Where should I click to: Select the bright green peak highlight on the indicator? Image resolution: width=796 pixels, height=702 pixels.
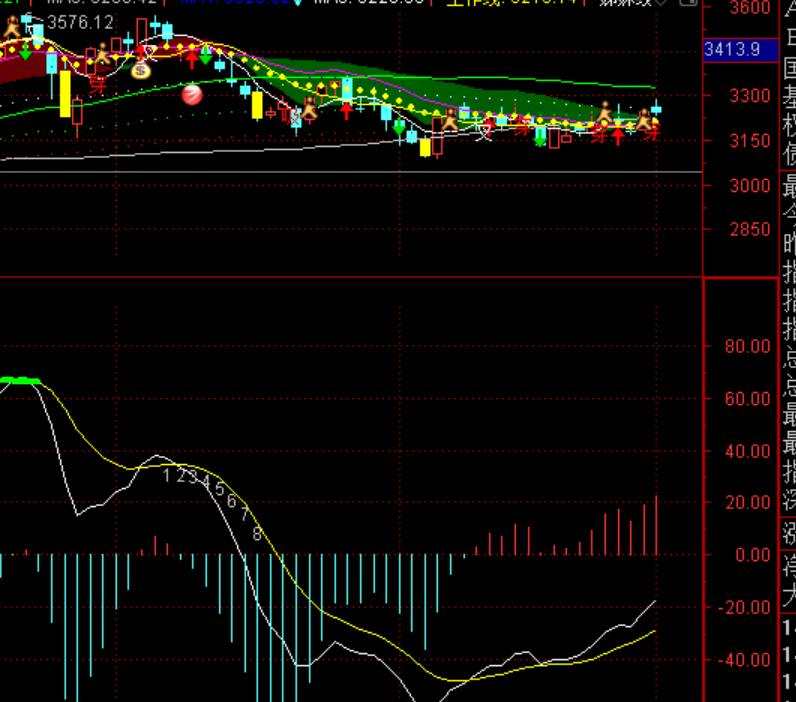click(x=20, y=381)
